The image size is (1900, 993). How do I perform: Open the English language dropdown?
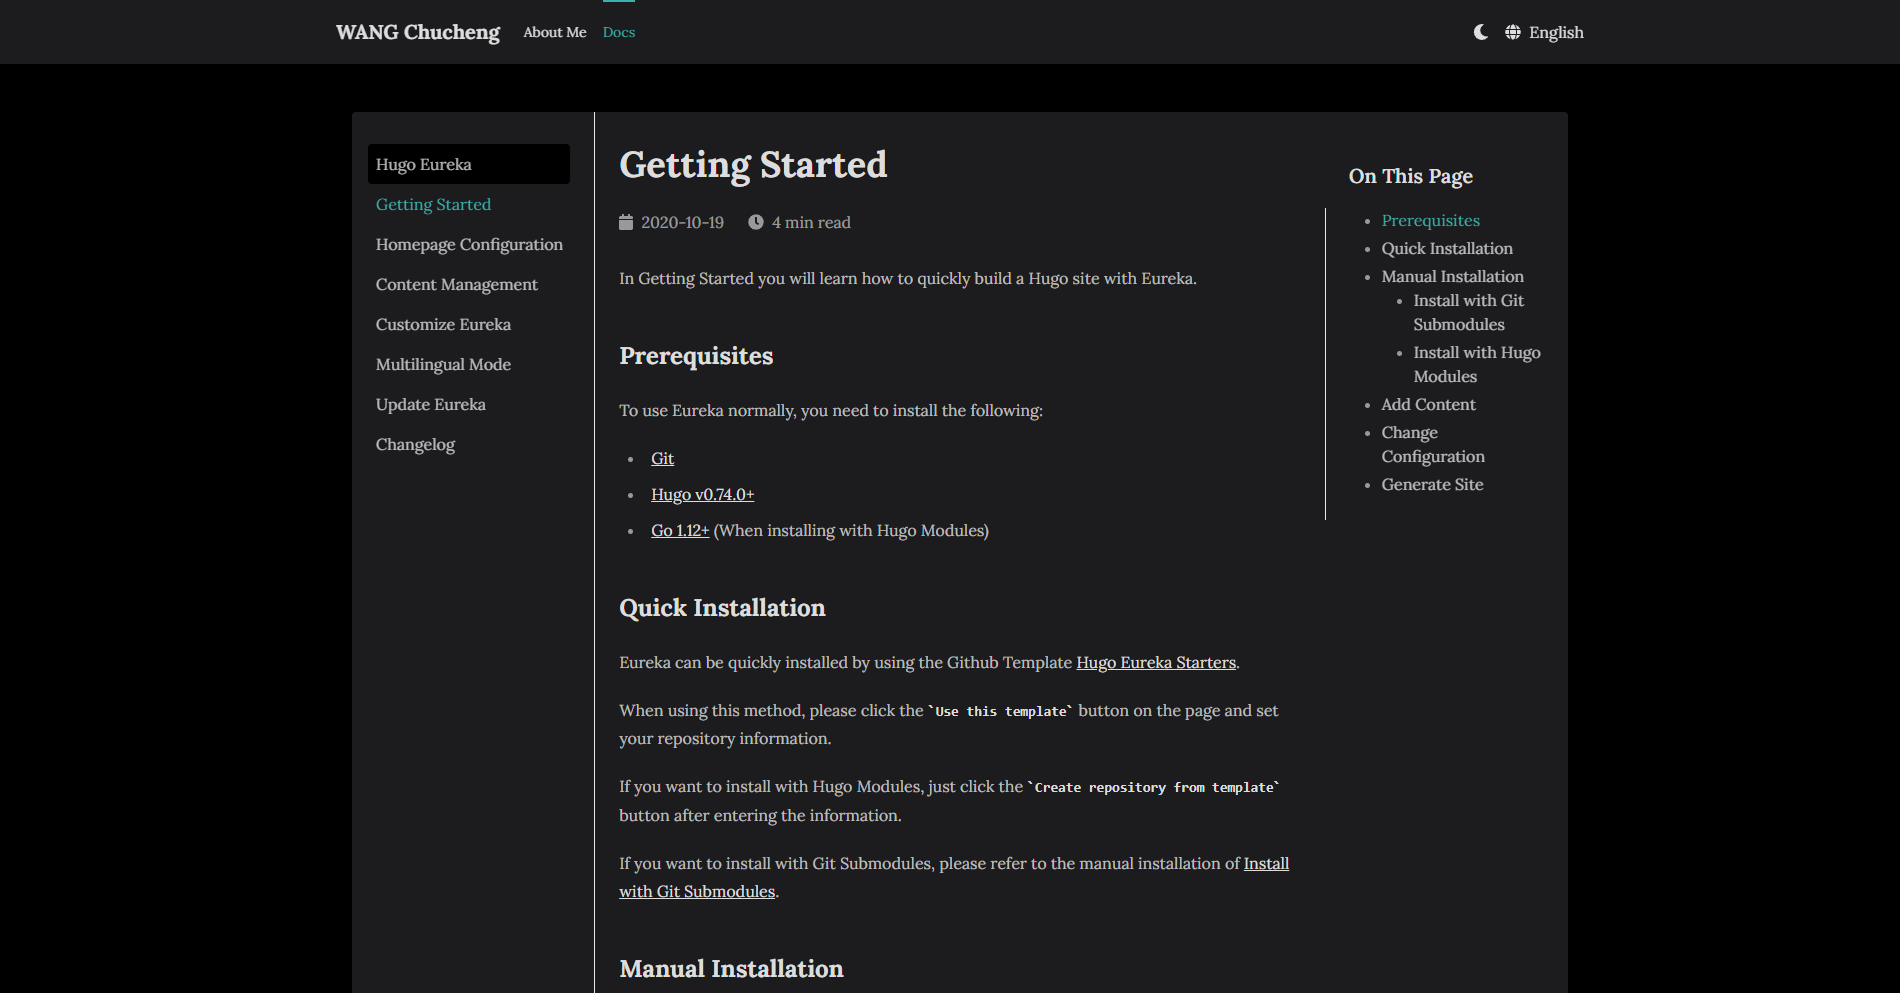1556,32
